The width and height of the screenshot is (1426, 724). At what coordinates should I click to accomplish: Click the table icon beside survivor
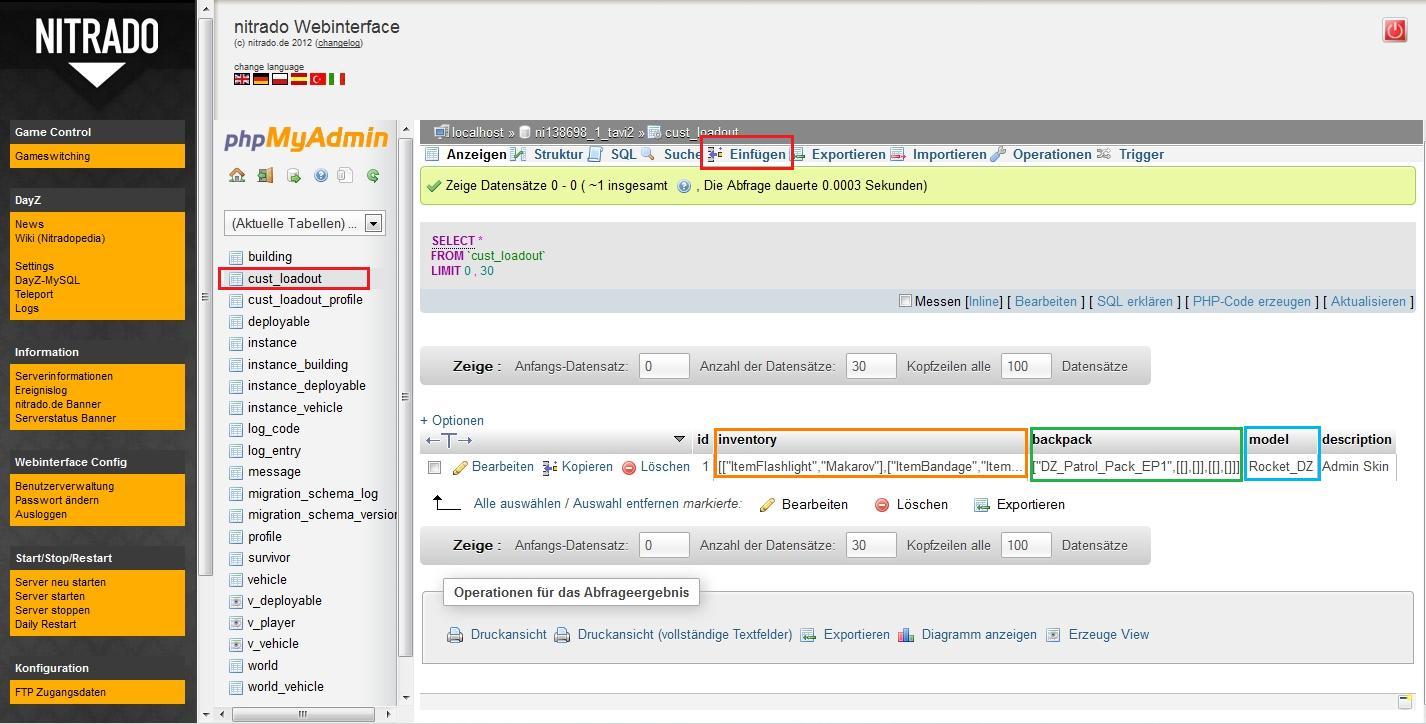click(x=236, y=558)
